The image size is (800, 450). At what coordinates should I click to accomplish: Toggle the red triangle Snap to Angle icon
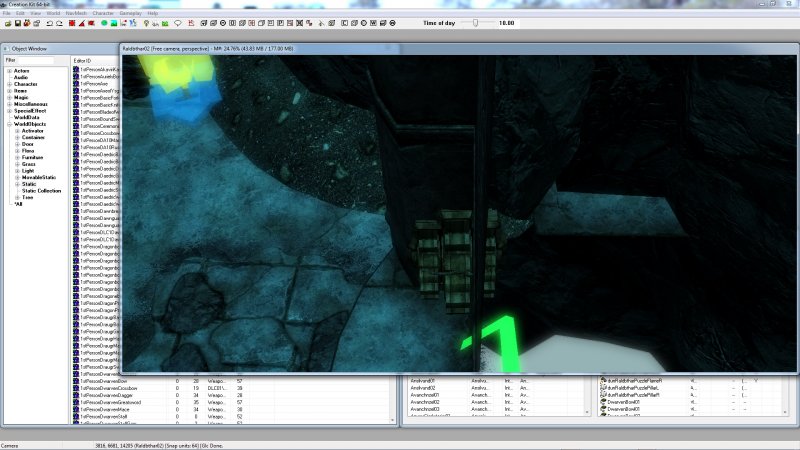[82, 23]
